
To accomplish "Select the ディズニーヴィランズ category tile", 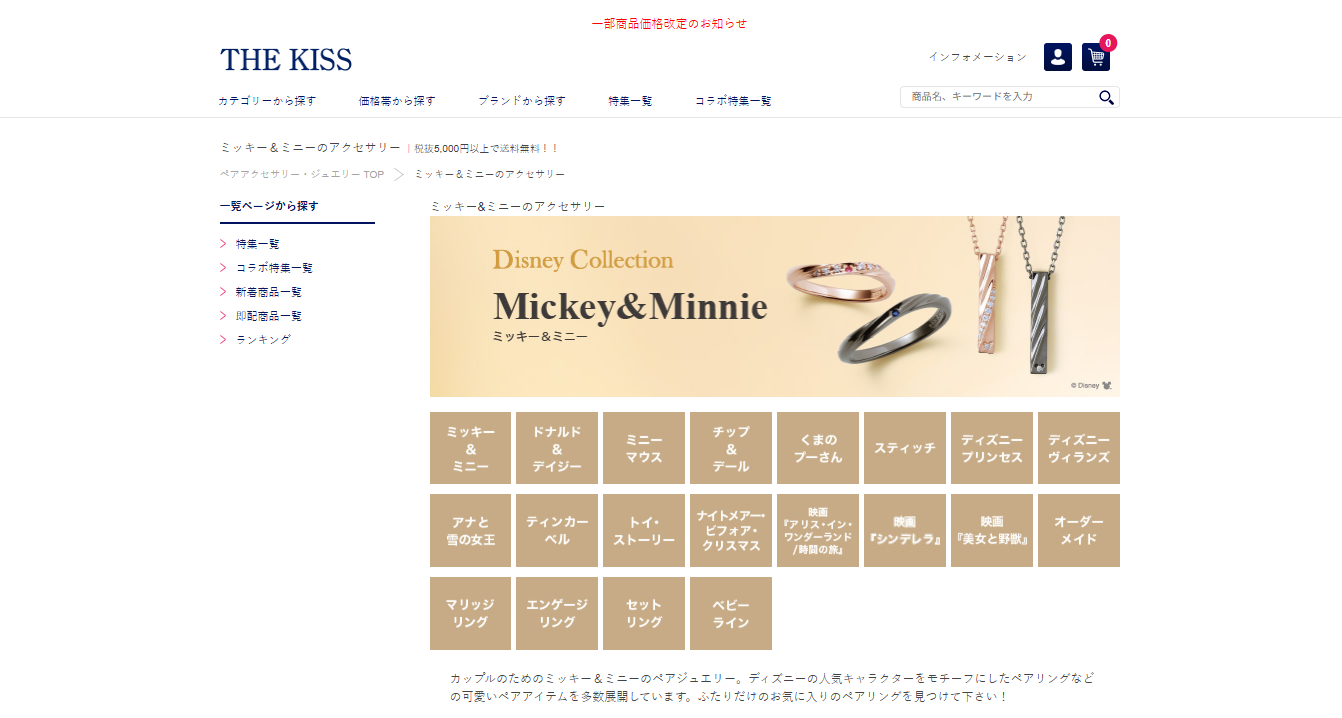I will (1079, 448).
